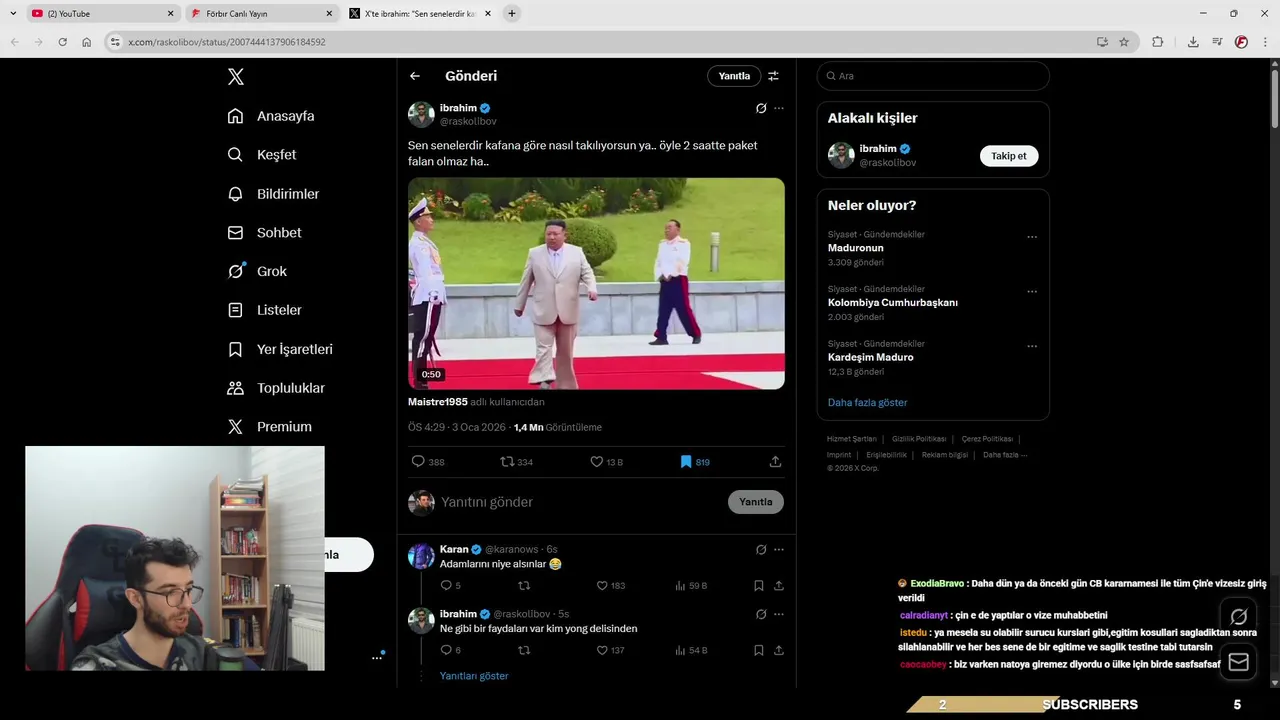This screenshot has height=720, width=1280.
Task: Open Maistre1985 source user link
Action: pos(437,402)
